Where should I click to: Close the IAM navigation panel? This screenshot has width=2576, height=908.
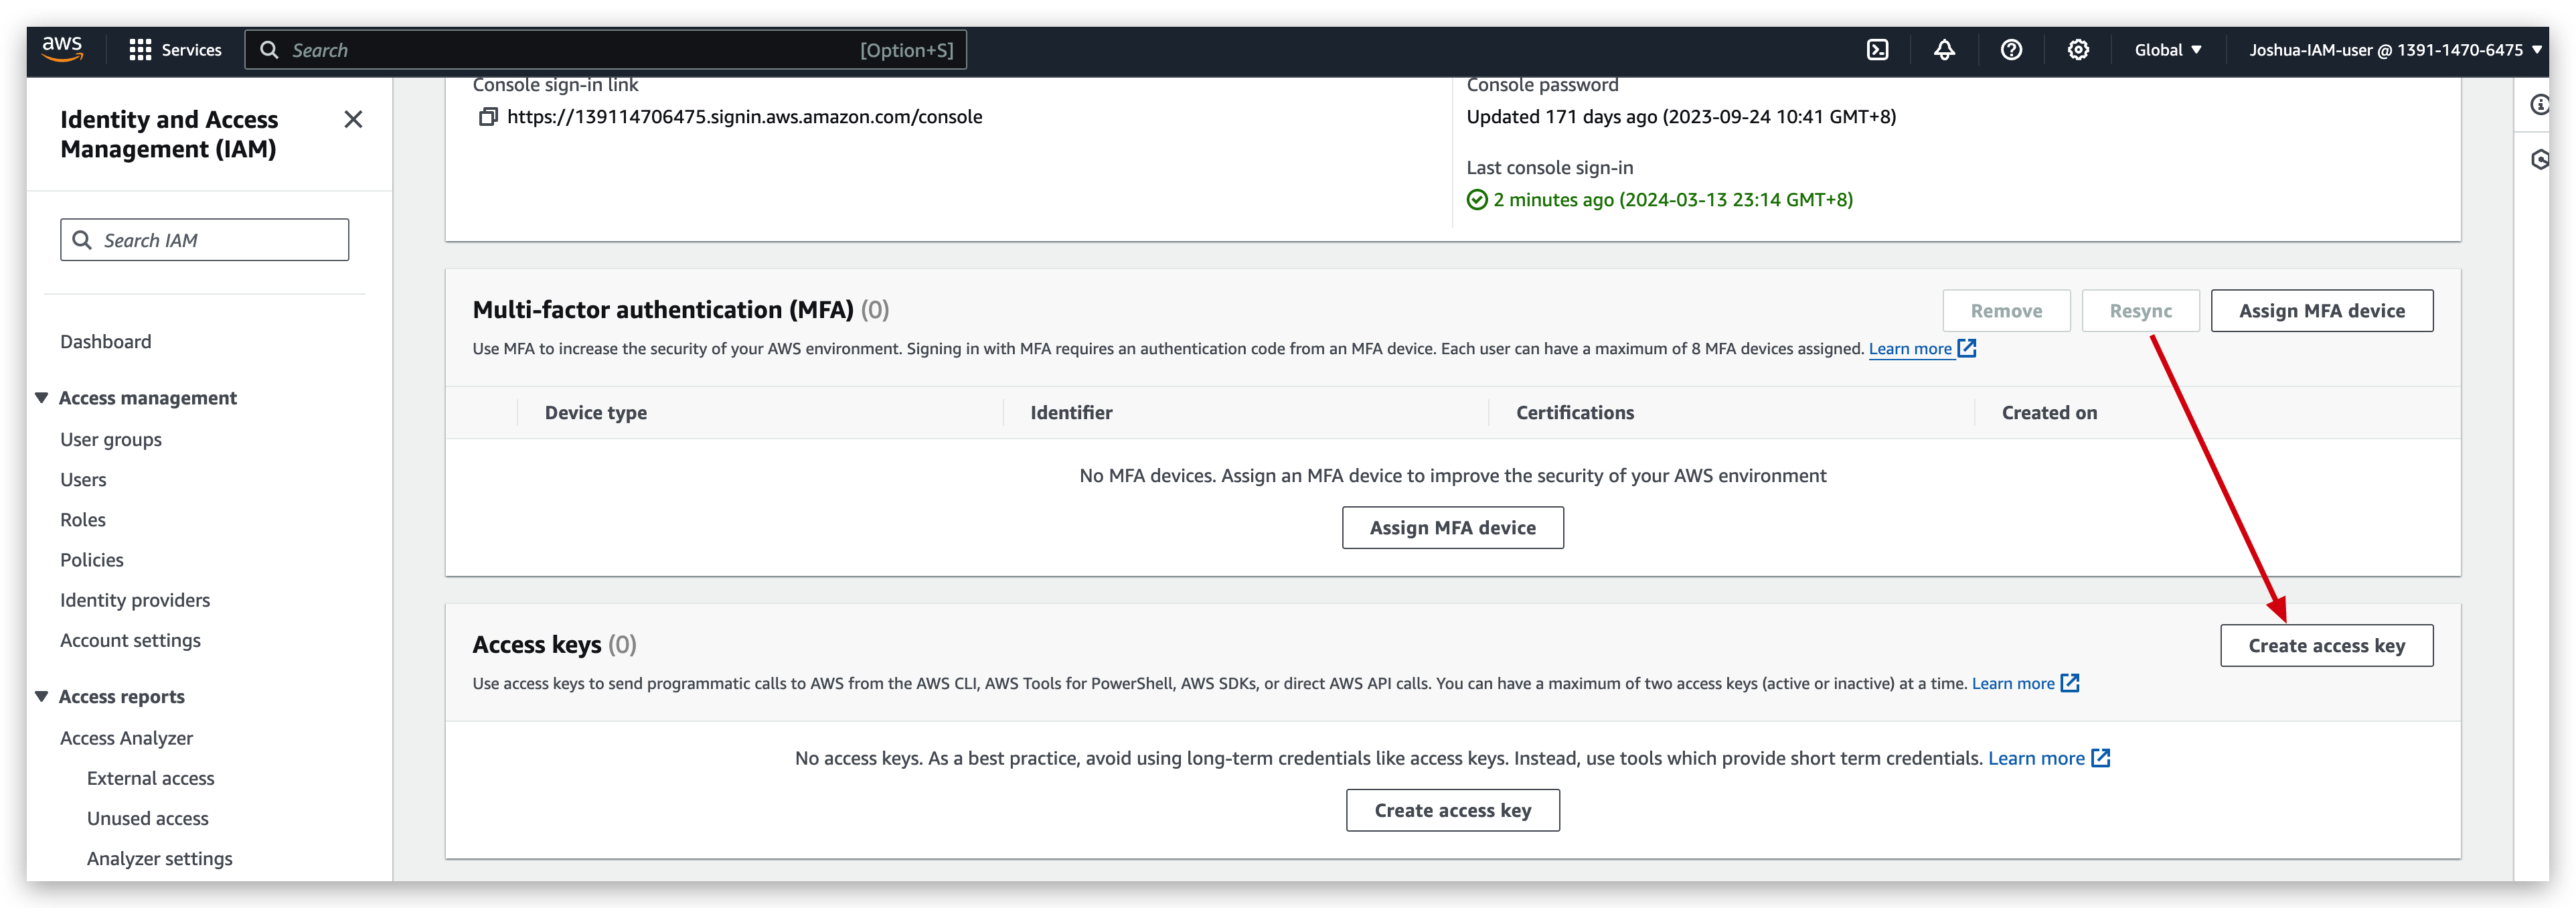pyautogui.click(x=353, y=120)
